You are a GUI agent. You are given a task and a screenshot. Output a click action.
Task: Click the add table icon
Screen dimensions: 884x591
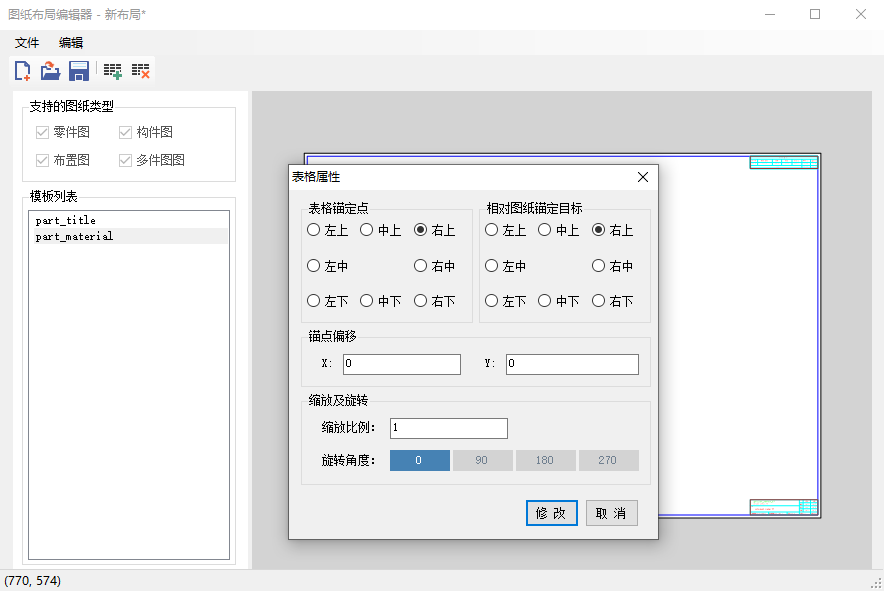[x=113, y=71]
